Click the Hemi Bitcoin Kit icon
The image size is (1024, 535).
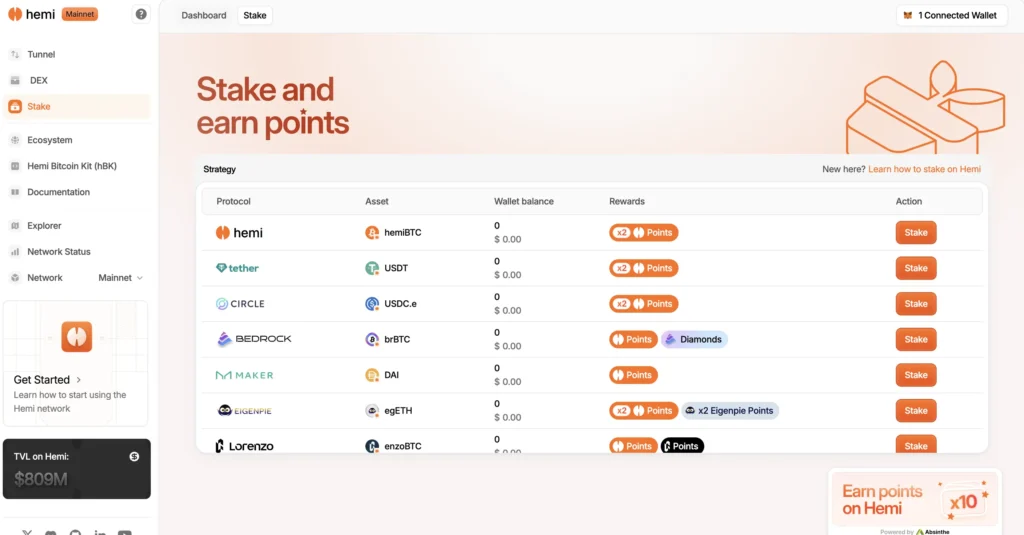click(x=15, y=166)
